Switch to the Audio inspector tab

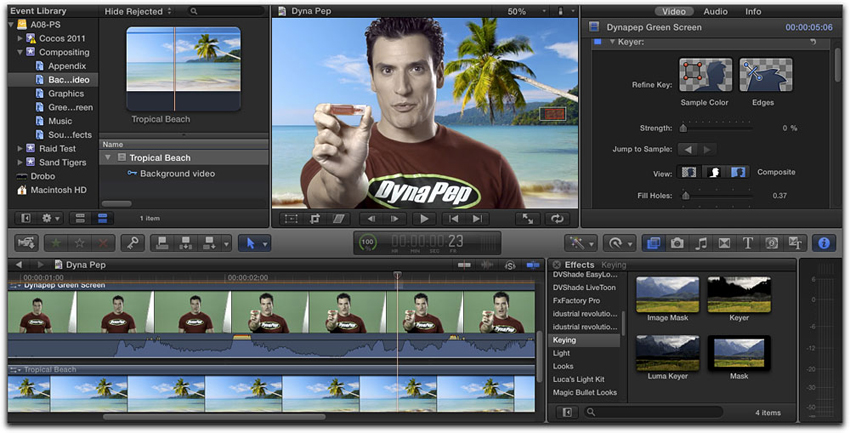pyautogui.click(x=716, y=11)
